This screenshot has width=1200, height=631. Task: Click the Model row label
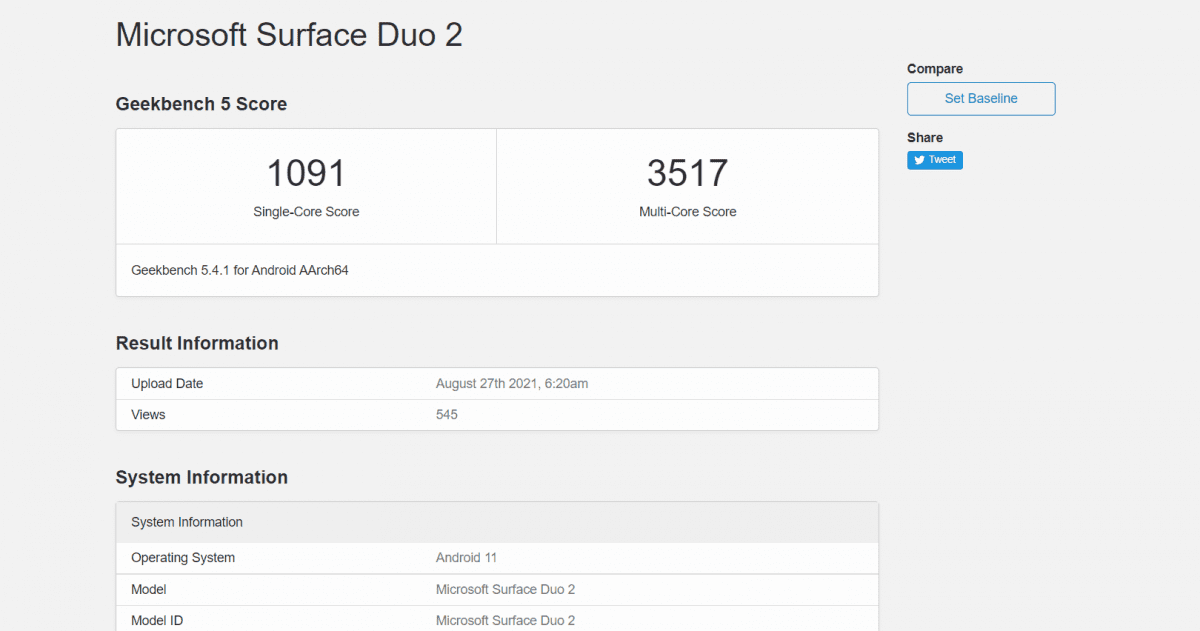[x=149, y=590]
